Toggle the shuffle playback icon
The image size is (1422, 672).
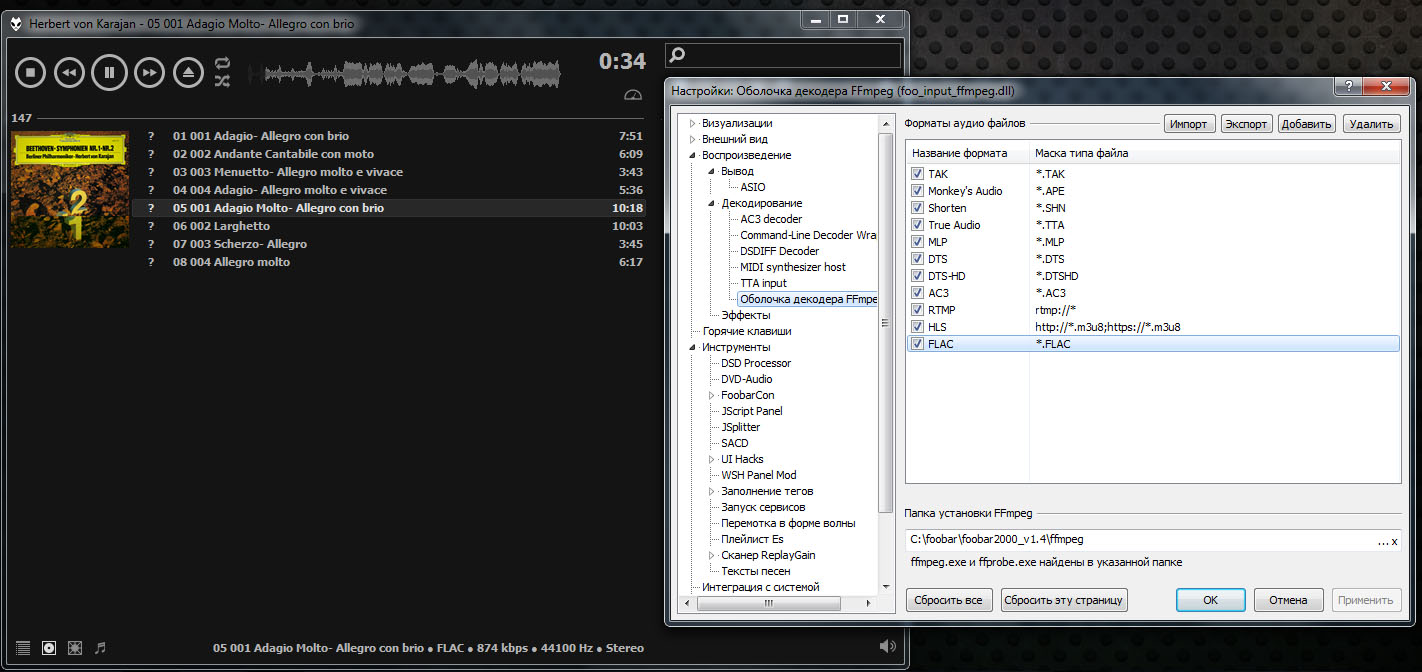222,81
